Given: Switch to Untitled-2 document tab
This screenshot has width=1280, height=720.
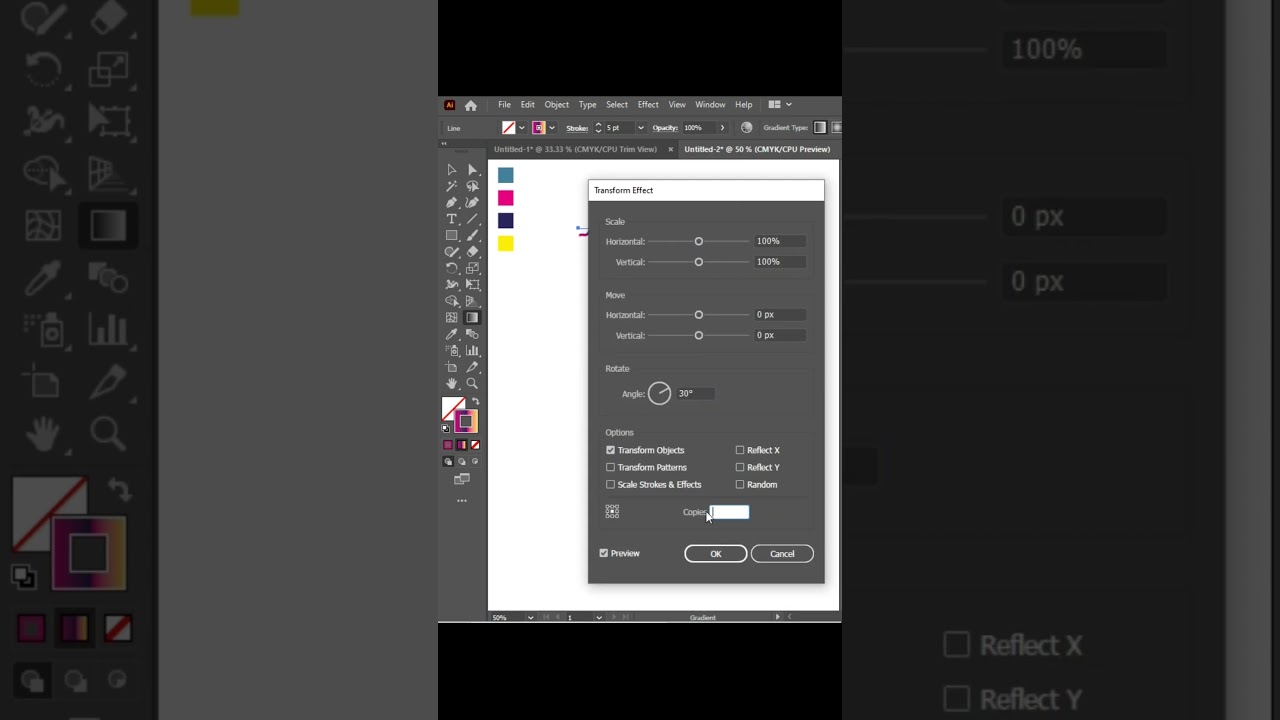Looking at the screenshot, I should [x=757, y=149].
